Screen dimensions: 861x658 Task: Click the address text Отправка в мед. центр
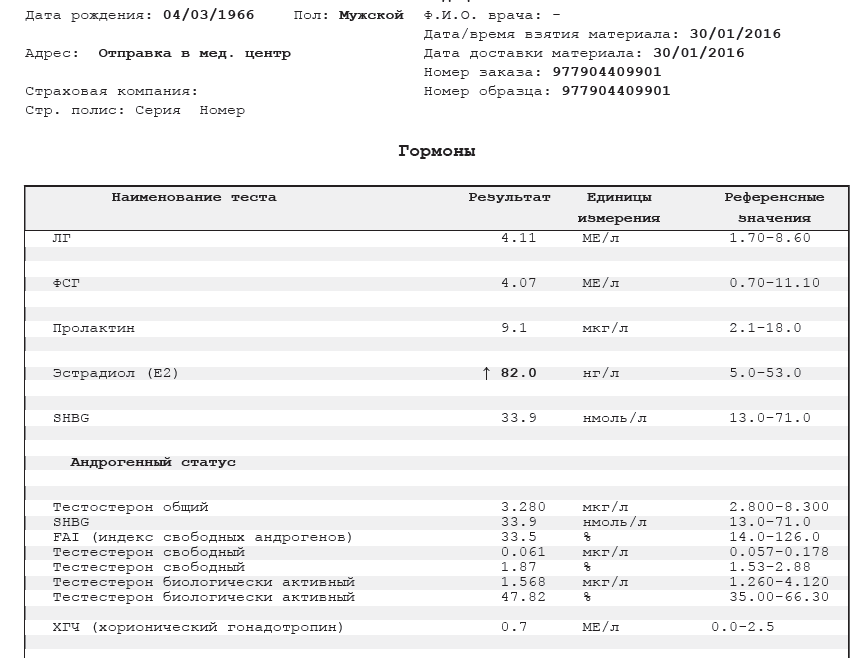pyautogui.click(x=194, y=53)
